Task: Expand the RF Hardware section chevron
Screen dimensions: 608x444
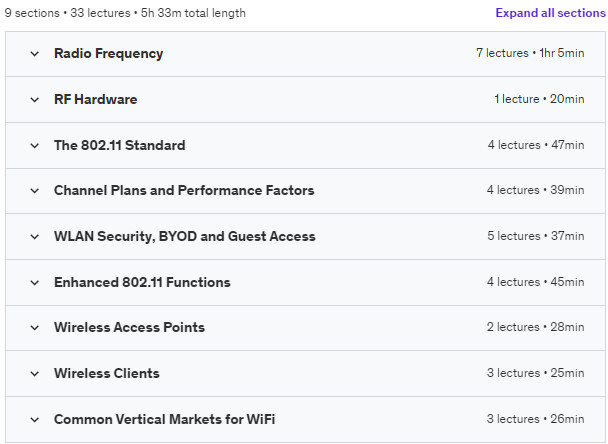Action: click(x=35, y=100)
